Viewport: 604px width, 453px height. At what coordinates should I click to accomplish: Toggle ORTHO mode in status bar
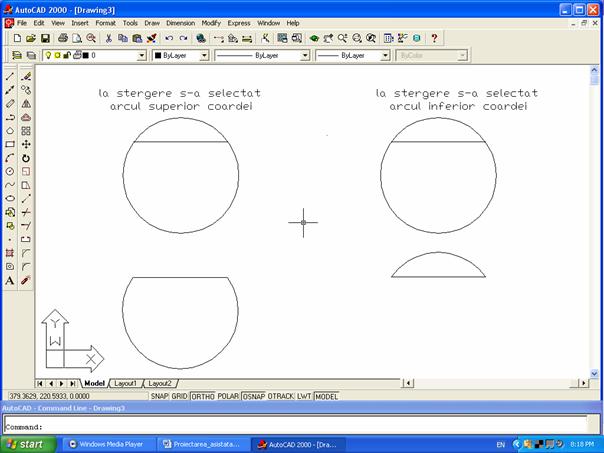pos(203,396)
